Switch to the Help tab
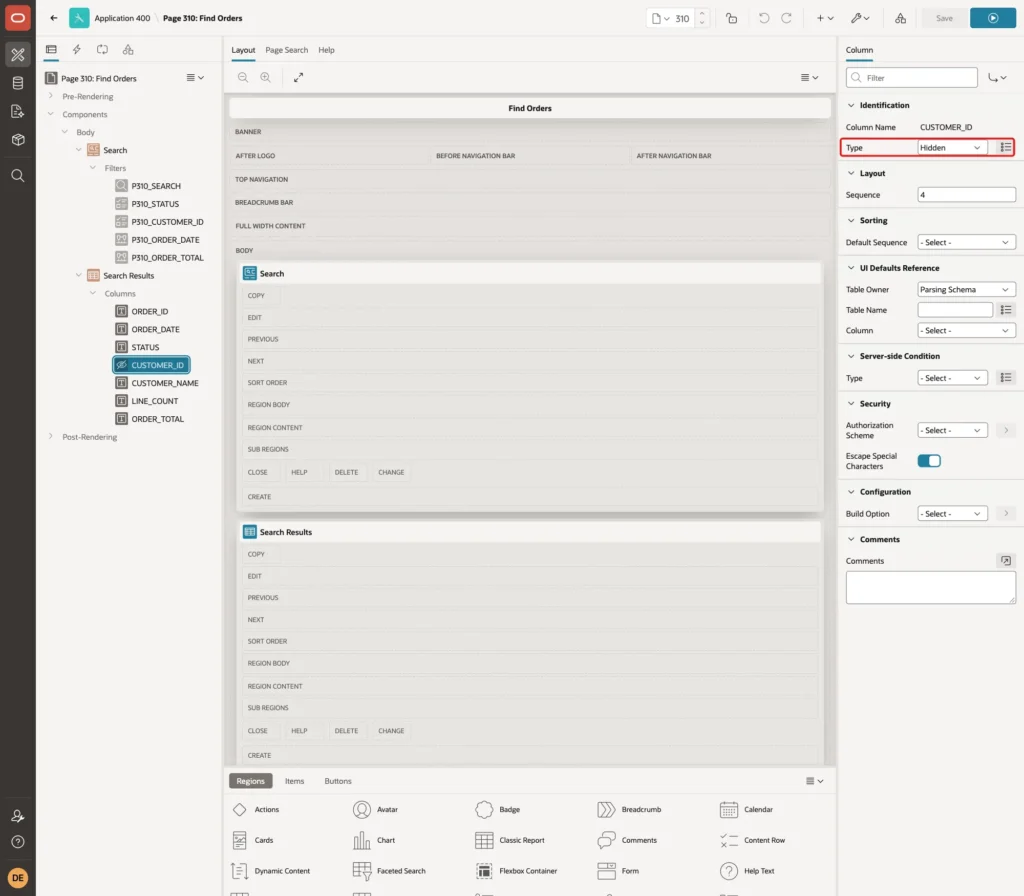Screen dimensions: 1024x896 326,50
